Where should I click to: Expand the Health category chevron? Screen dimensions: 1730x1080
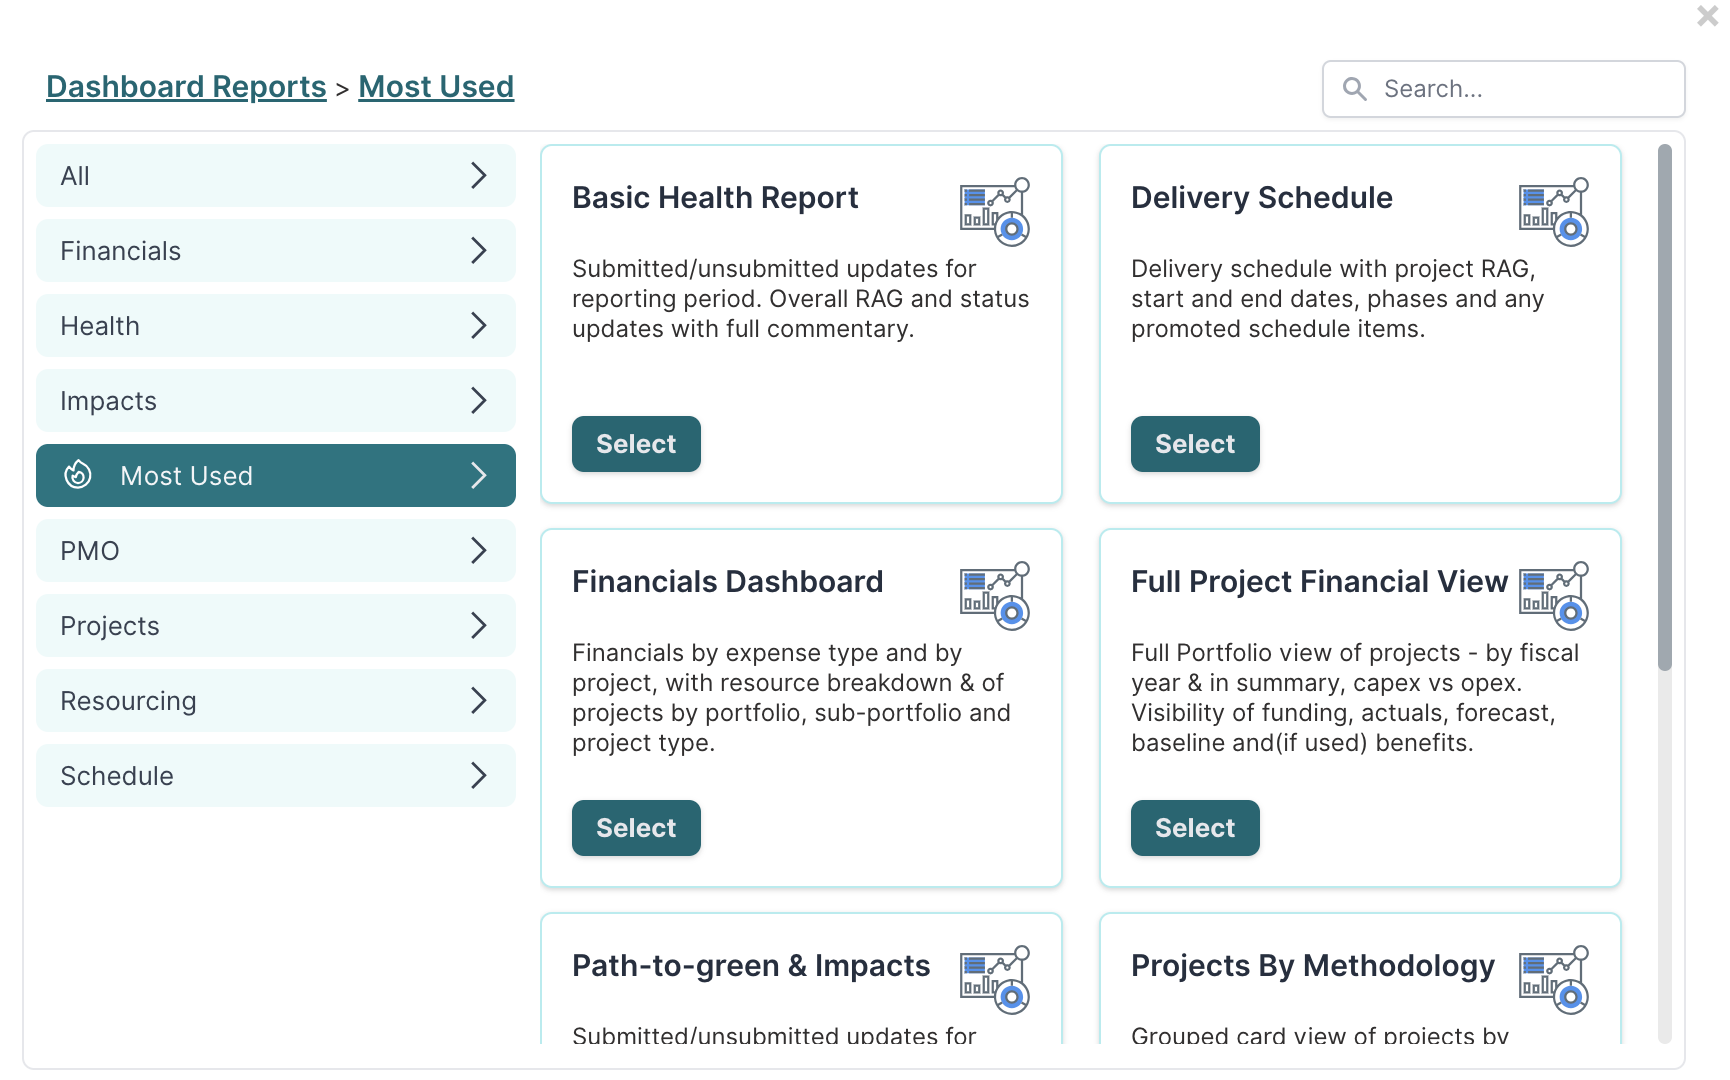[479, 325]
